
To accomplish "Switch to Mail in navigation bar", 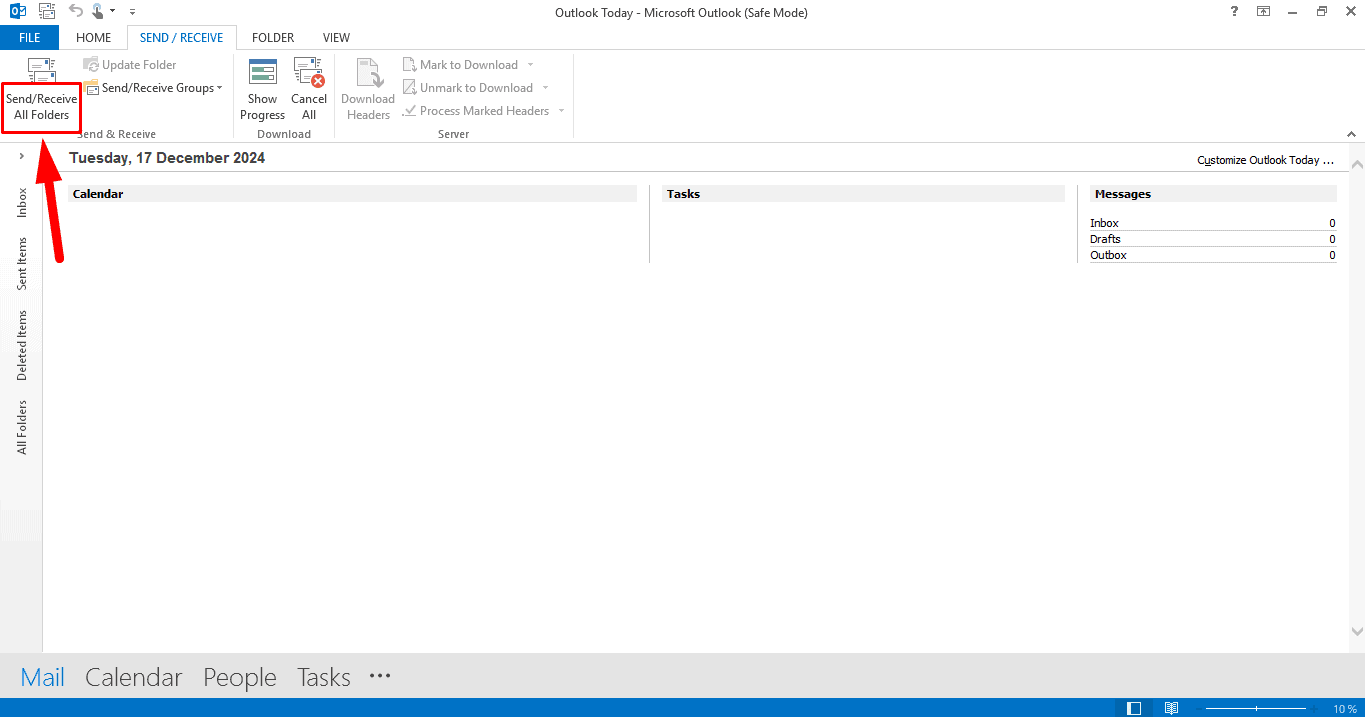I will [43, 677].
